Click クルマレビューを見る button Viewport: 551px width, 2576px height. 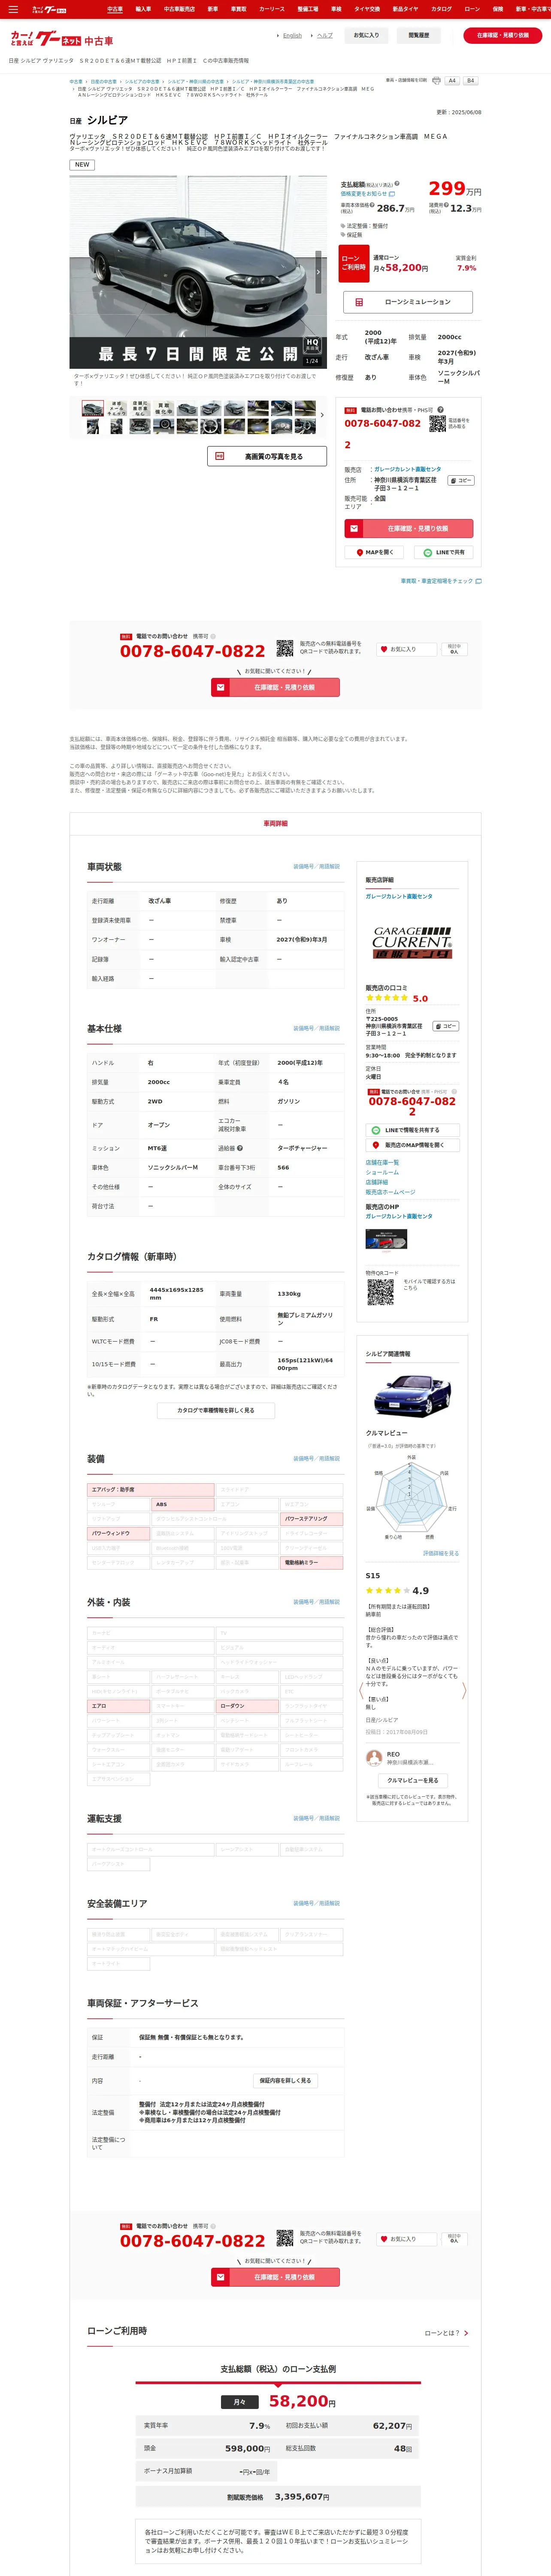[412, 1780]
